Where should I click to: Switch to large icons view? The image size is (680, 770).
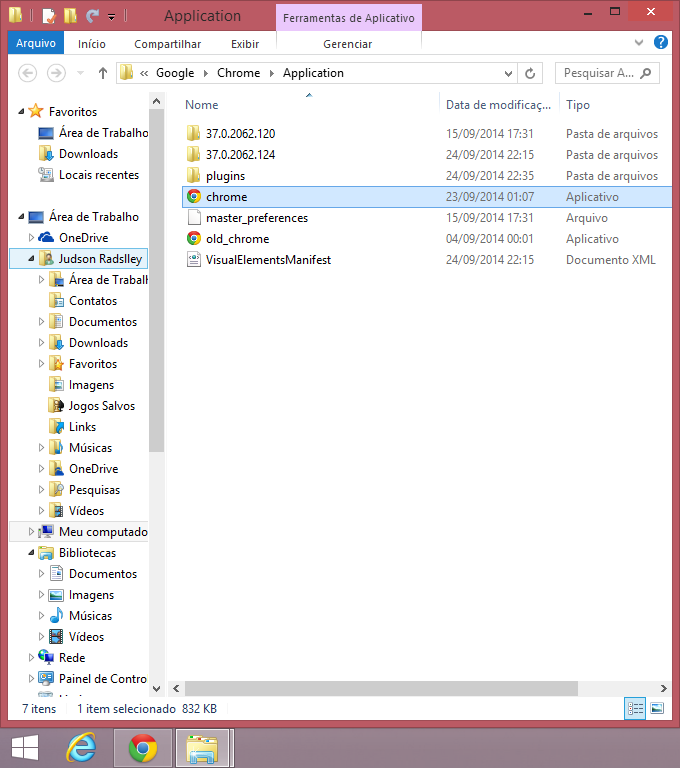[657, 708]
